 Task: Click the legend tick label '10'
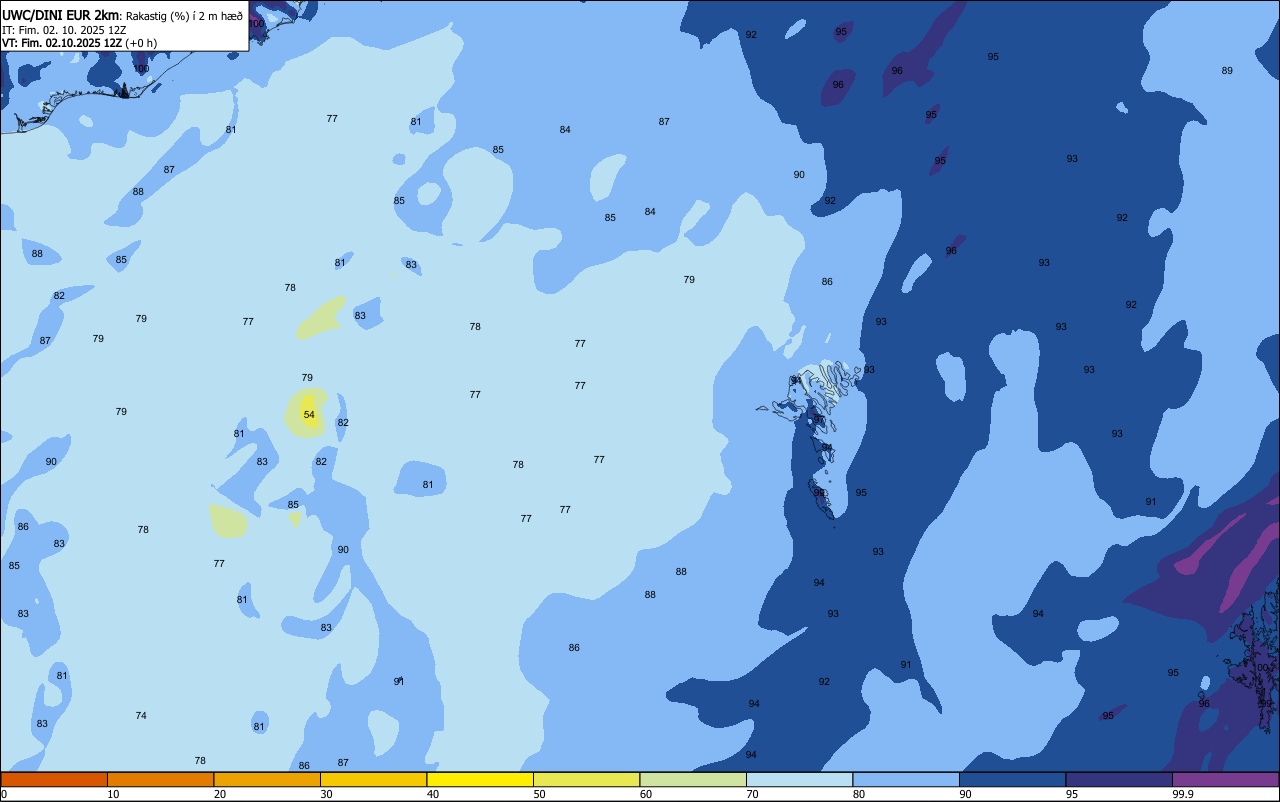113,794
